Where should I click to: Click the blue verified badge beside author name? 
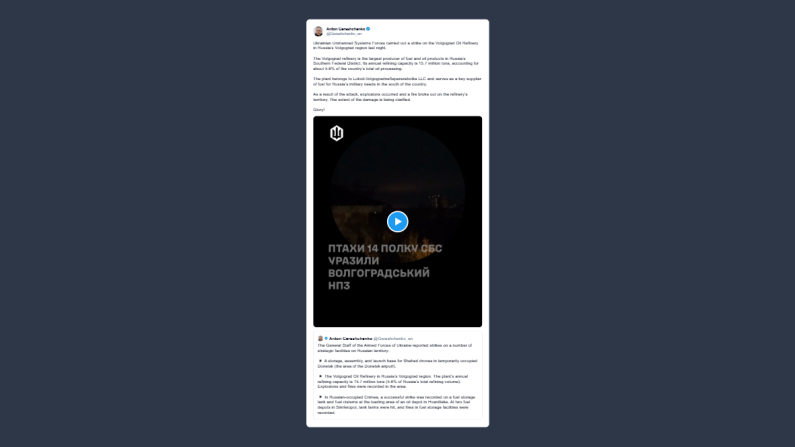coord(369,29)
